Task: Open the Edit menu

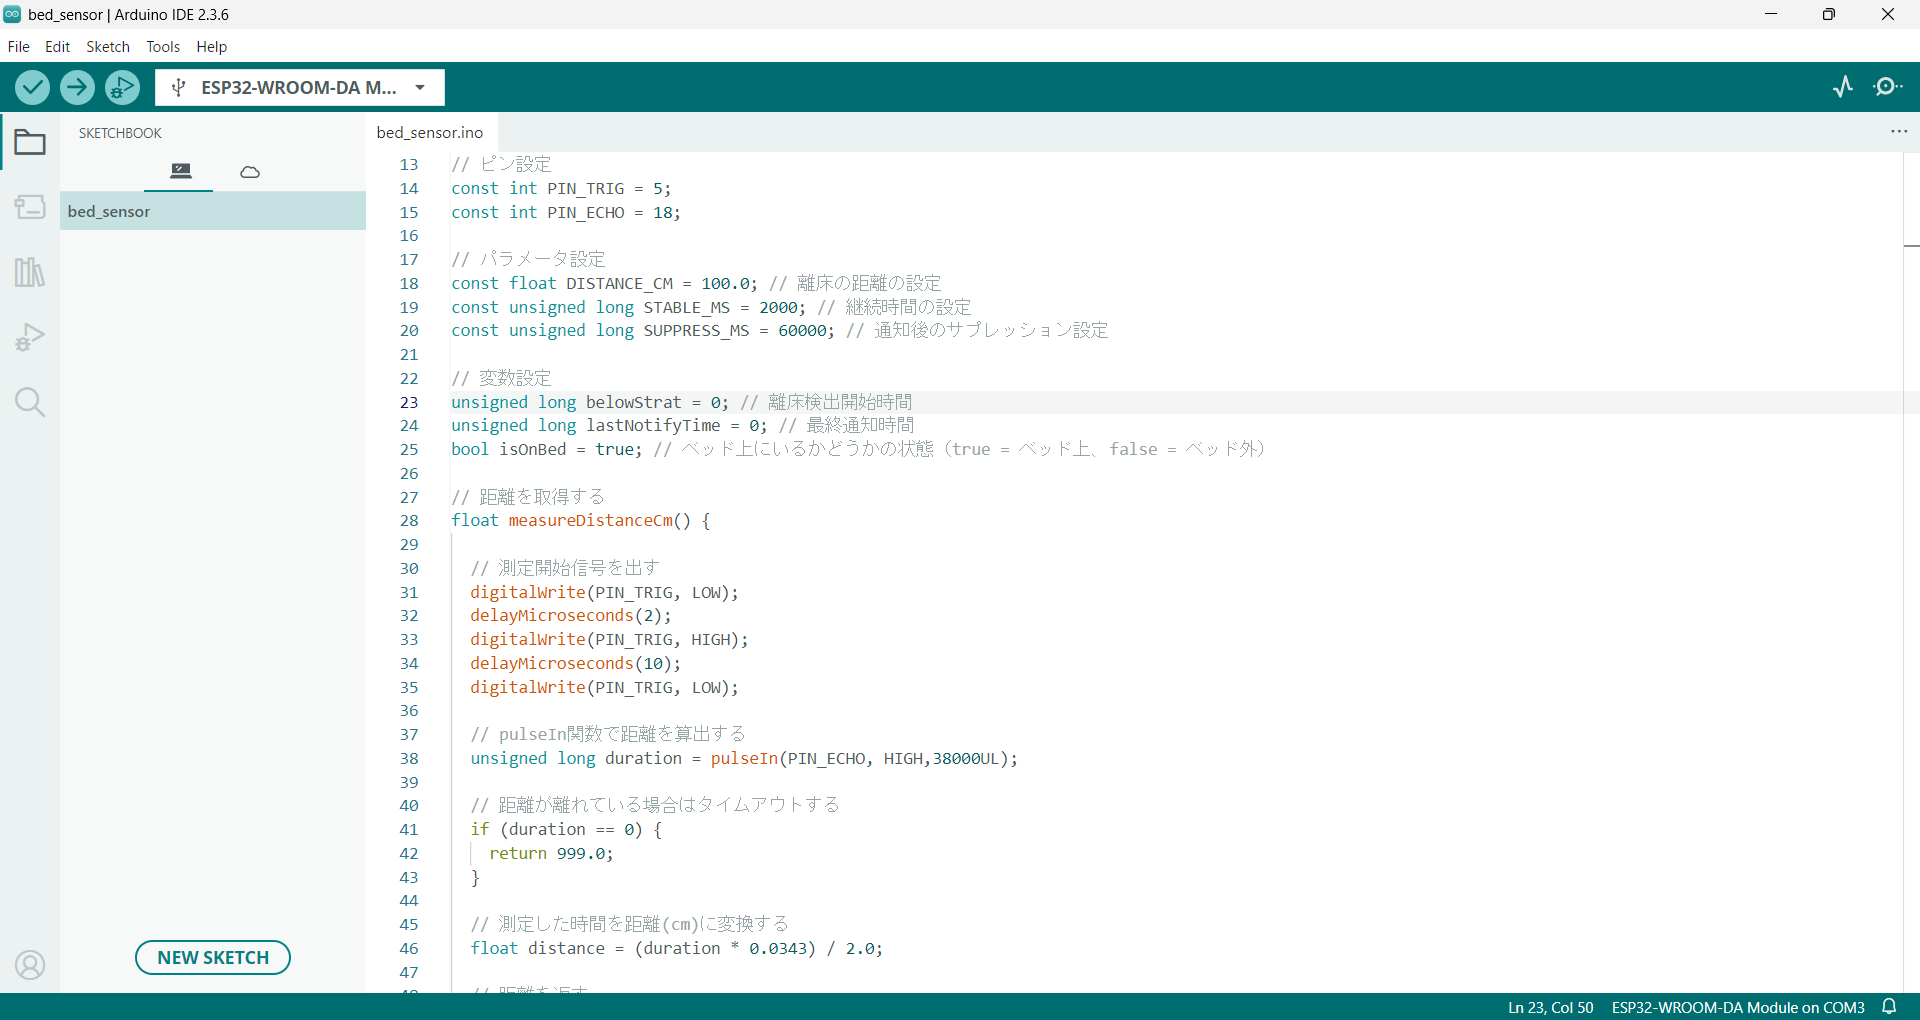Action: pos(57,47)
